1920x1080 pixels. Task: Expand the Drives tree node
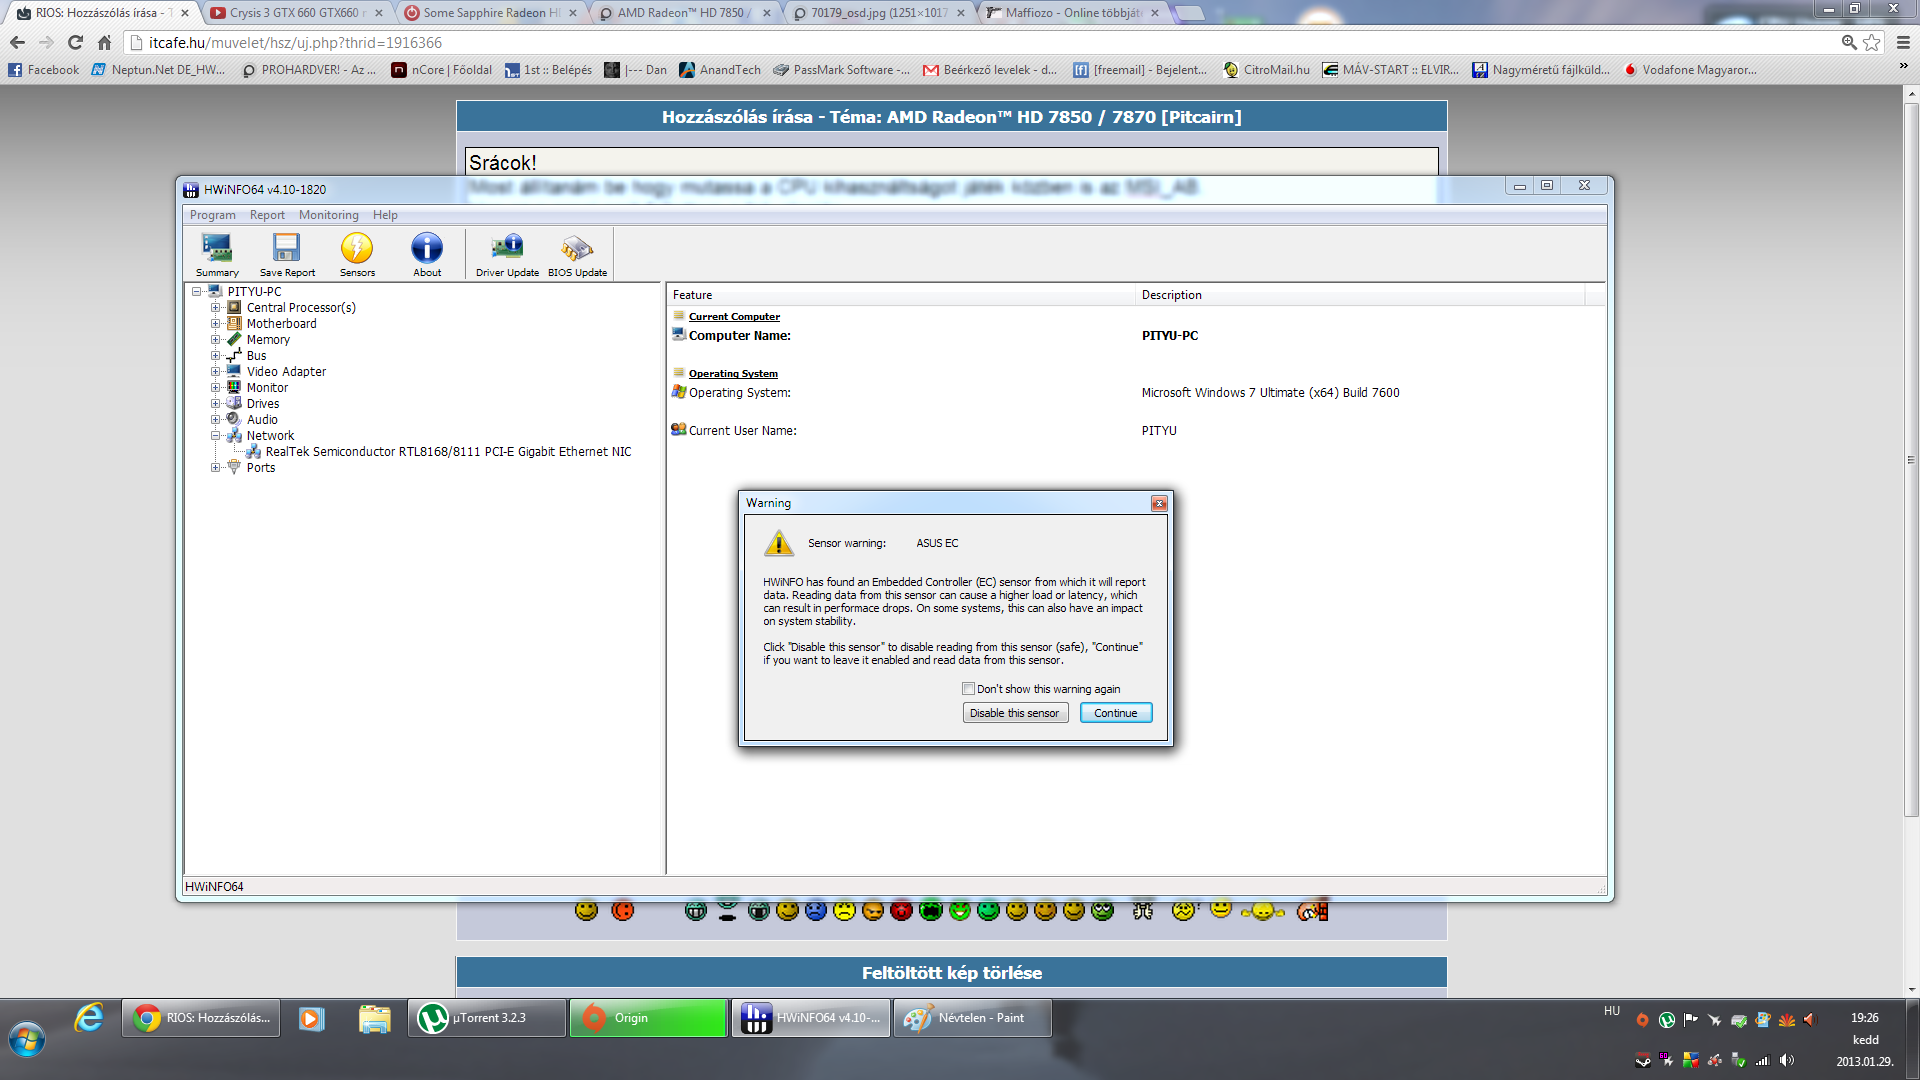215,404
